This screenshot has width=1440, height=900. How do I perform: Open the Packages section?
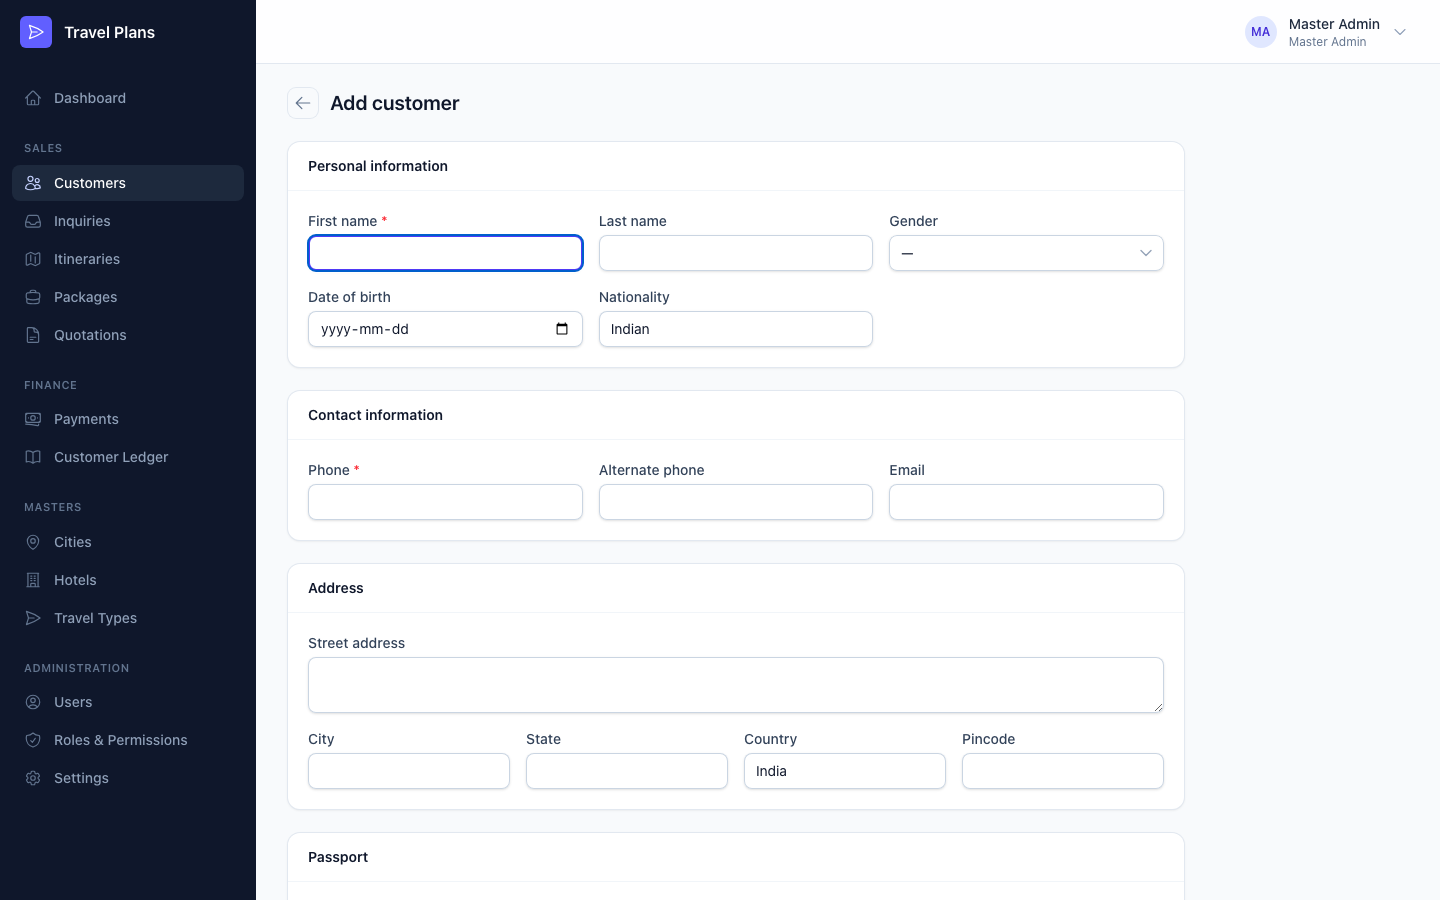[128, 297]
